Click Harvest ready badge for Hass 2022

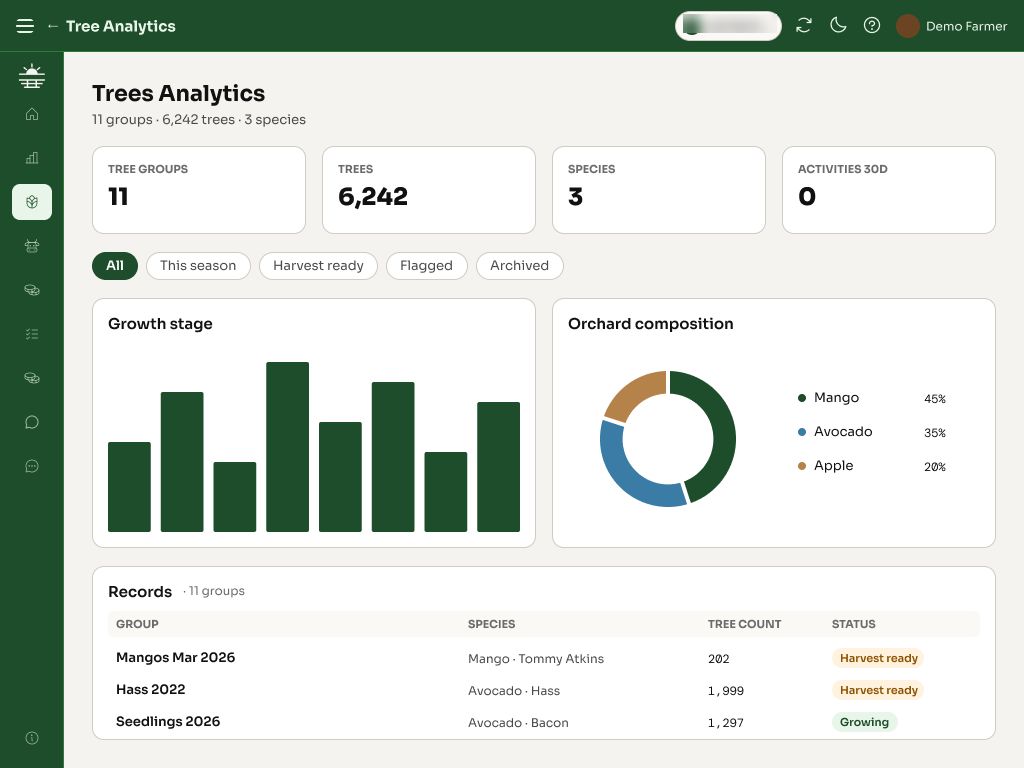click(x=878, y=690)
